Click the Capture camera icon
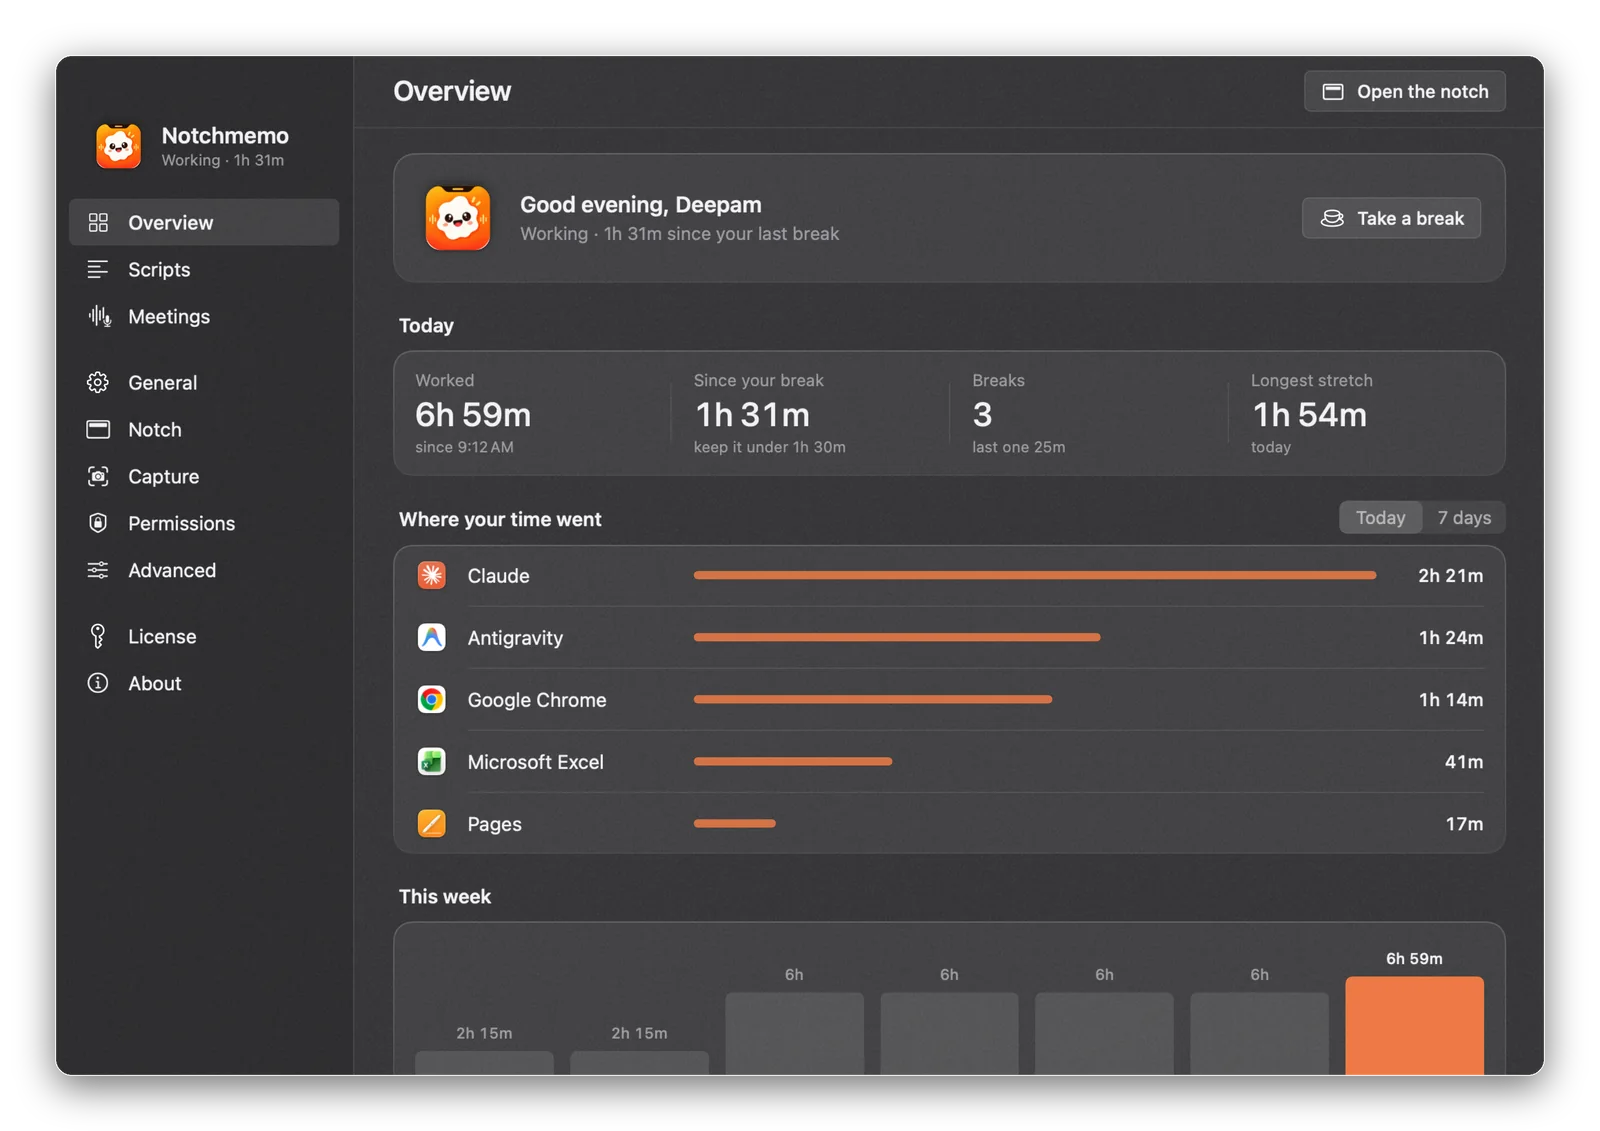The height and width of the screenshot is (1131, 1600). [x=98, y=476]
